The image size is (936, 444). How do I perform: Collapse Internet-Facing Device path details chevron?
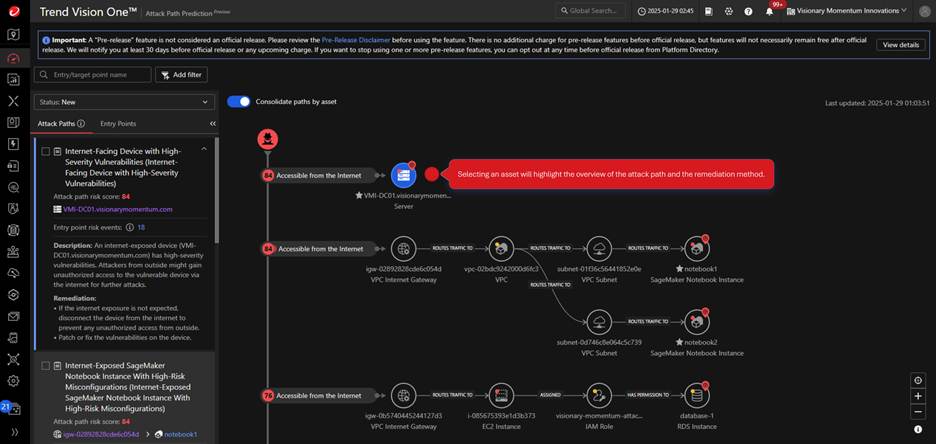click(x=204, y=149)
